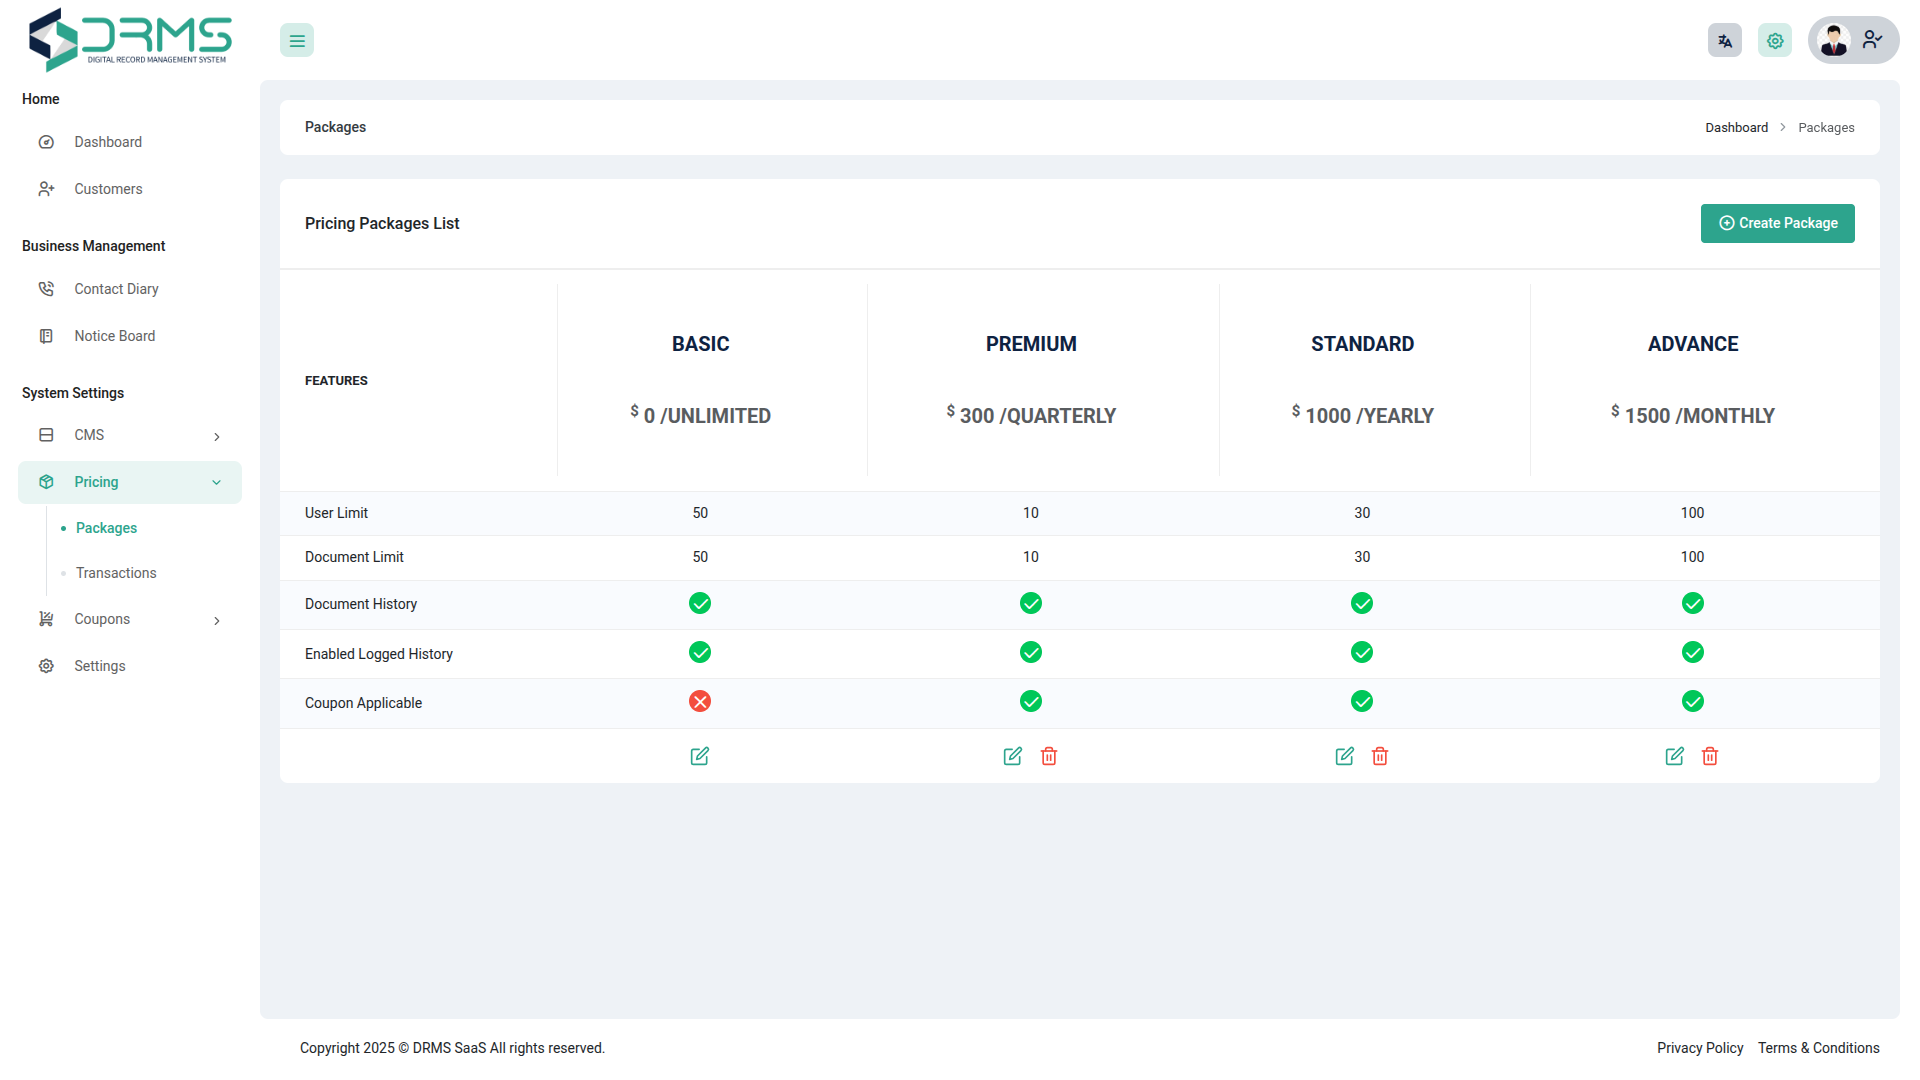Viewport: 1920px width, 1080px height.
Task: Click the edit icon for BASIC package
Action: point(700,756)
